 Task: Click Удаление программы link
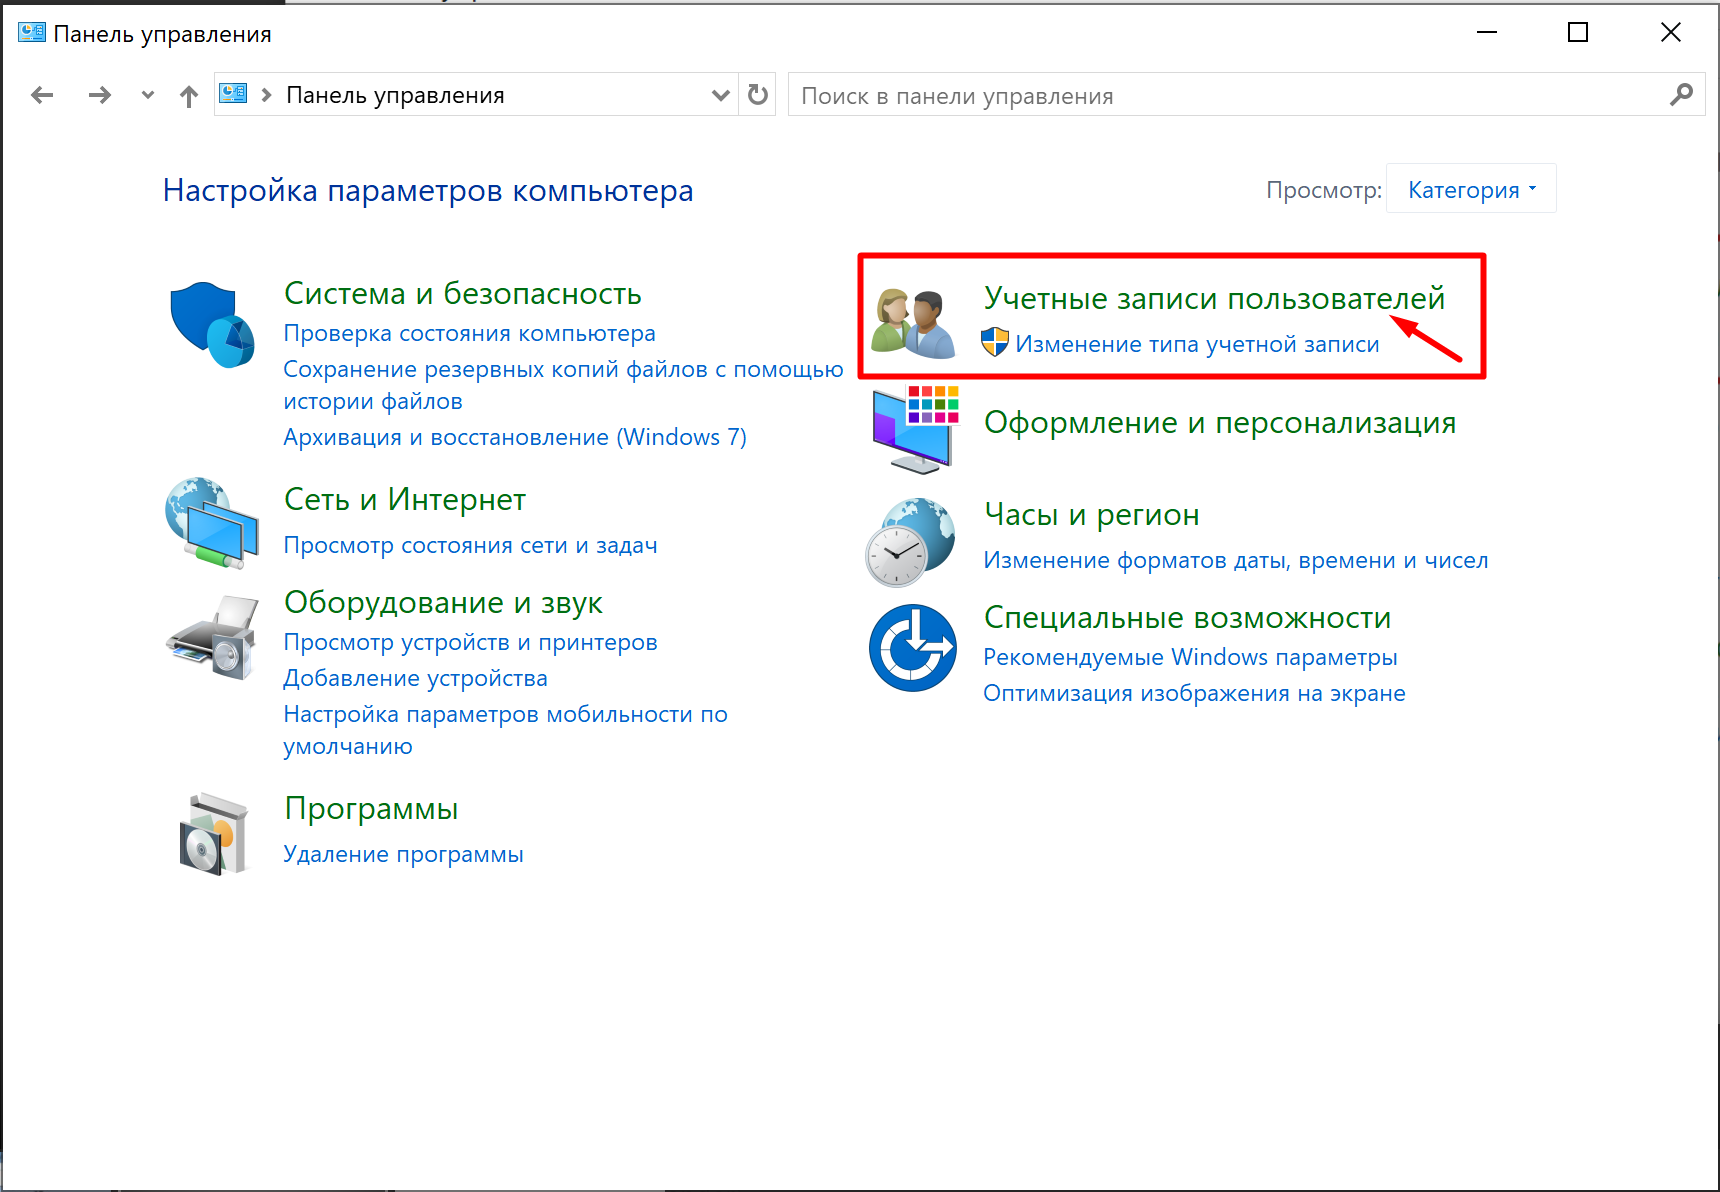(403, 854)
